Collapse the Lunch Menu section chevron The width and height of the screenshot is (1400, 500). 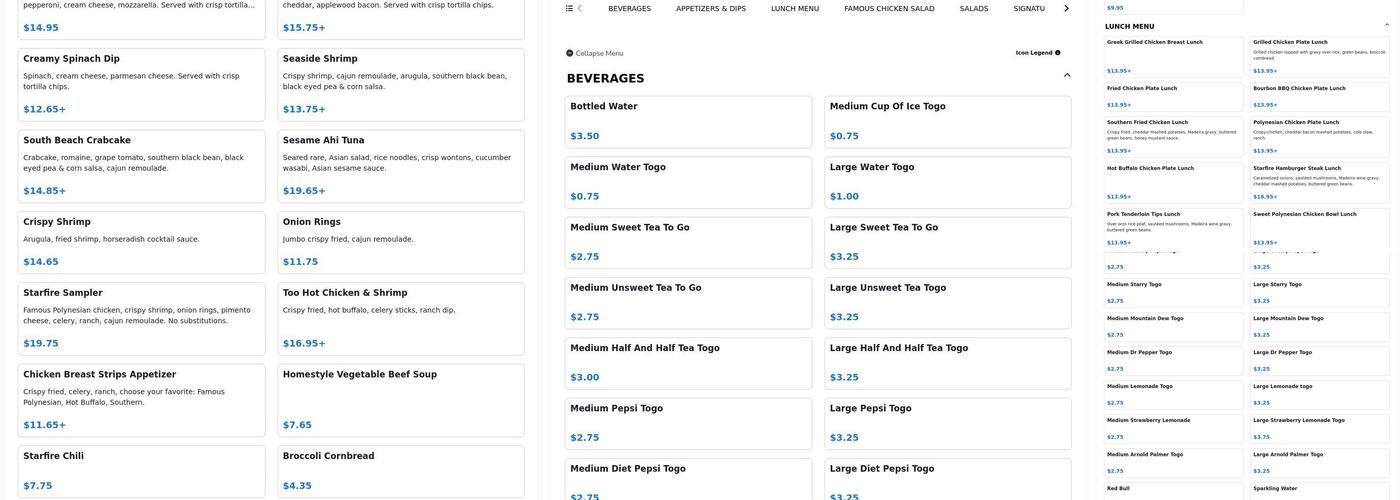tap(1387, 24)
